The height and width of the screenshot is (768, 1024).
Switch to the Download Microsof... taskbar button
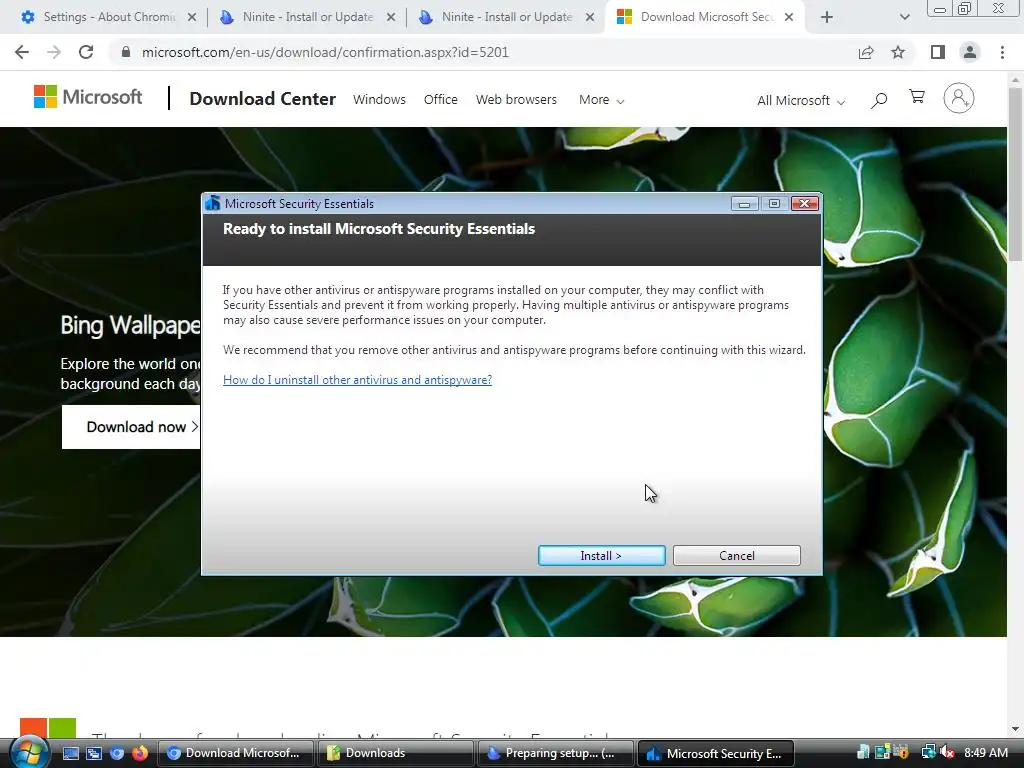[236, 753]
